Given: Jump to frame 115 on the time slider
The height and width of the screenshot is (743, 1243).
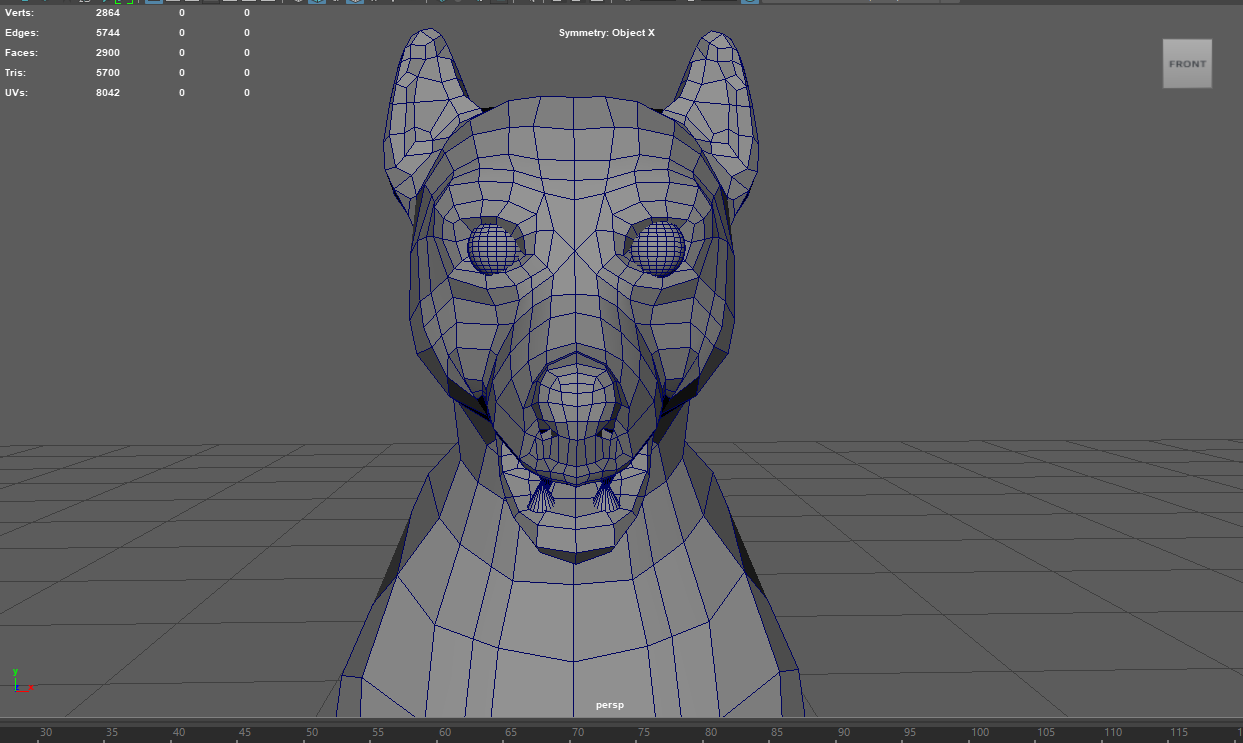Looking at the screenshot, I should click(1179, 733).
